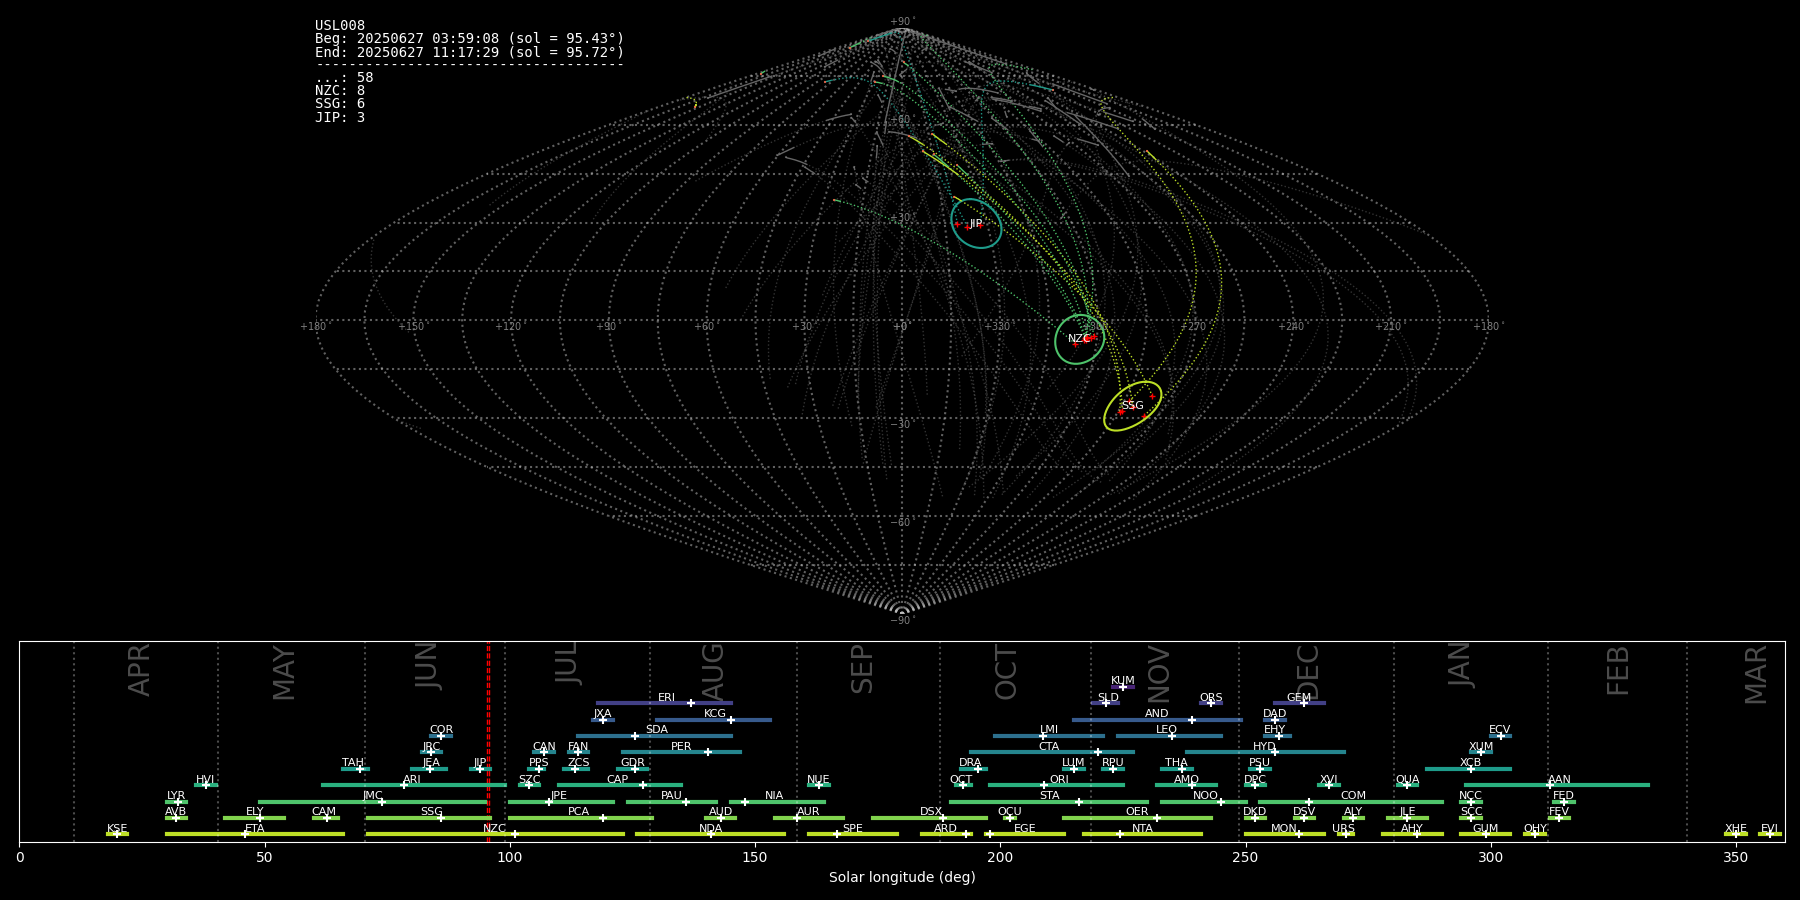Select the XCB shower label in timeline
1800x900 pixels.
point(1470,763)
